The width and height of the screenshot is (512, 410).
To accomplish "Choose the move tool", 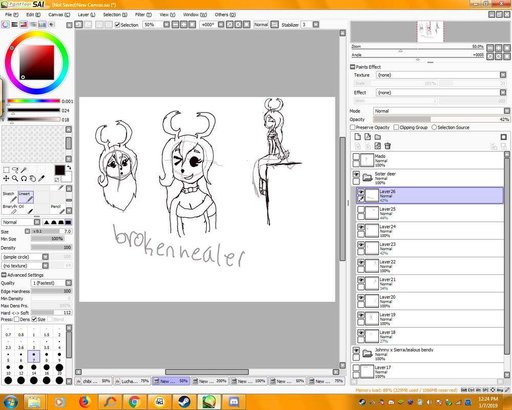I will (6, 179).
